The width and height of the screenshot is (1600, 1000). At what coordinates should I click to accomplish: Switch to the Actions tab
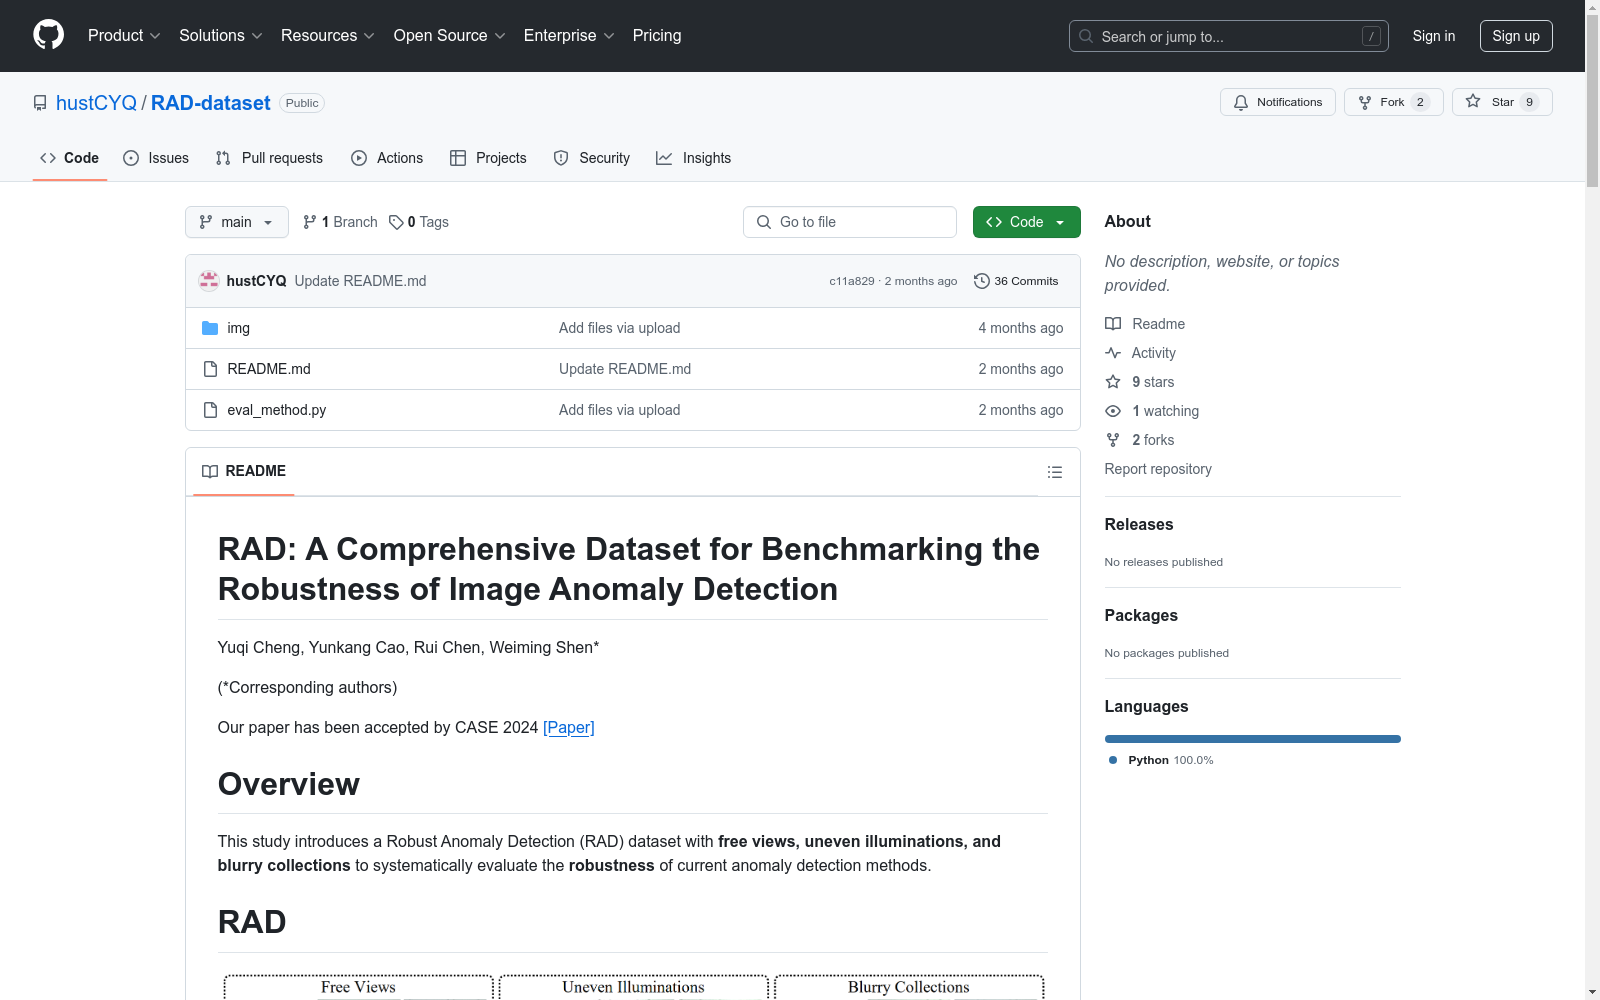point(387,158)
